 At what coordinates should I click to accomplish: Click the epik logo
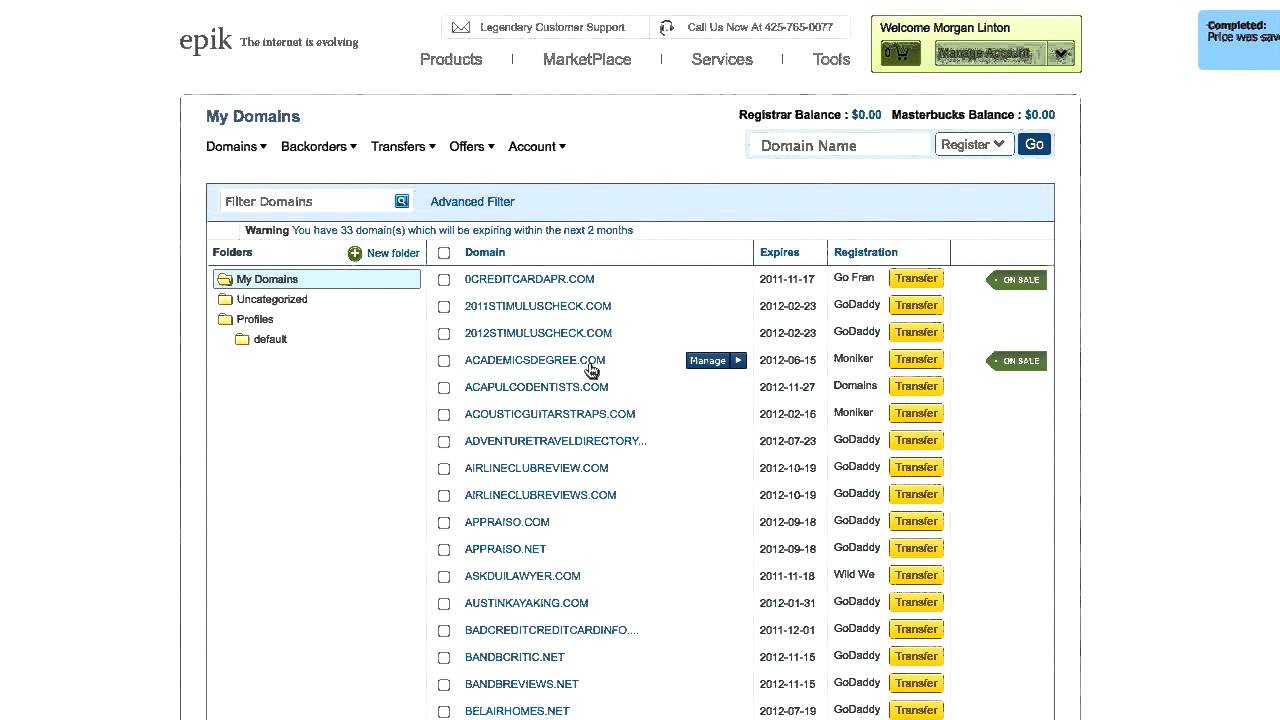click(206, 40)
